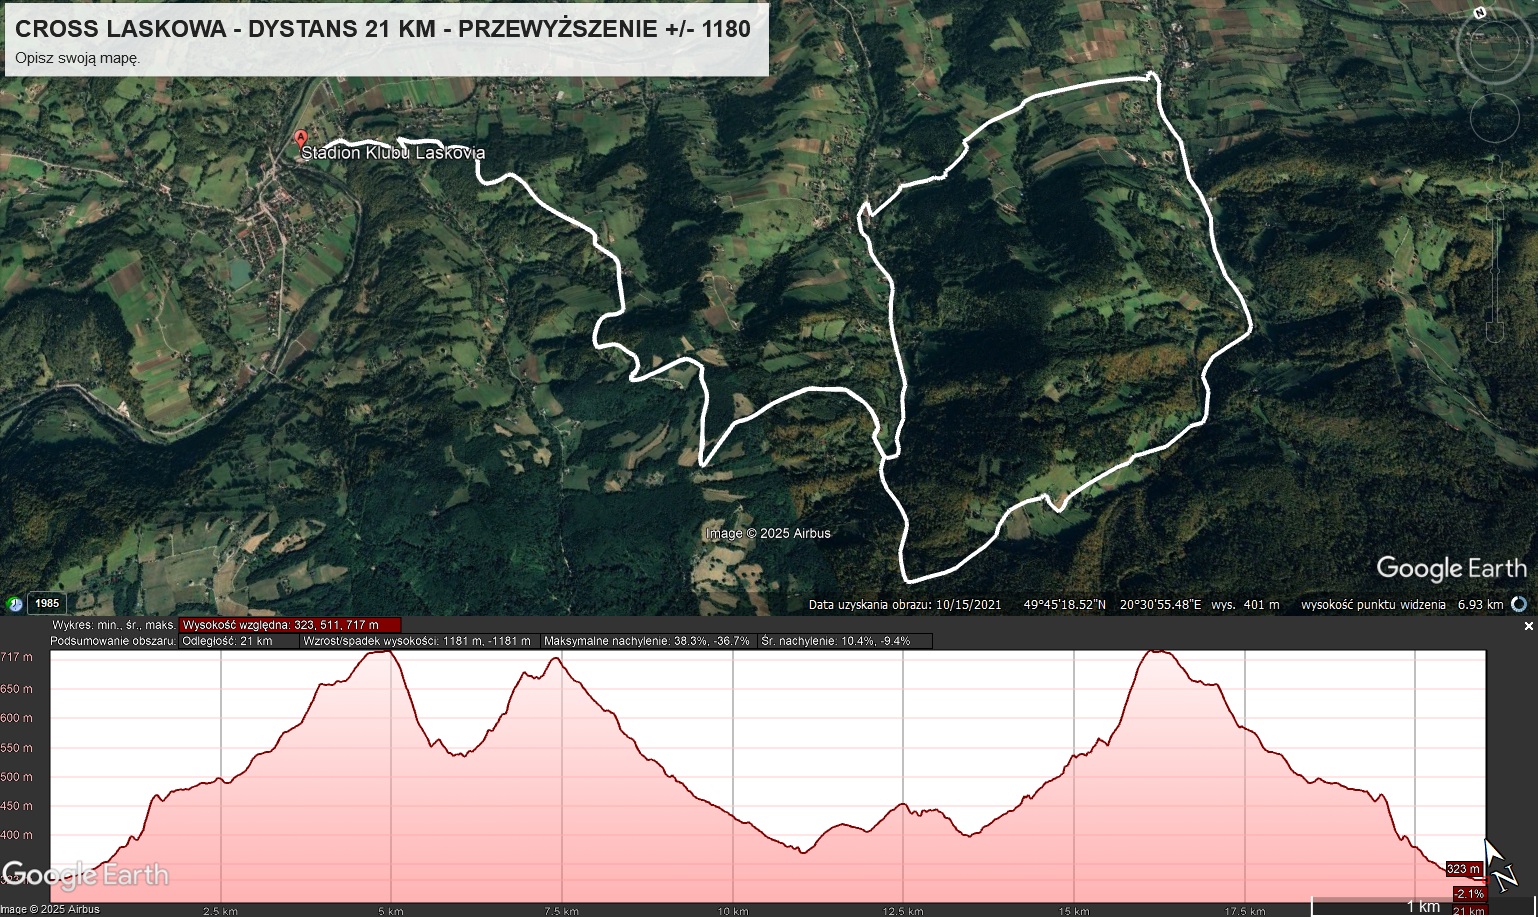
Task: Click the image acquisition date in the status bar
Action: [905, 604]
